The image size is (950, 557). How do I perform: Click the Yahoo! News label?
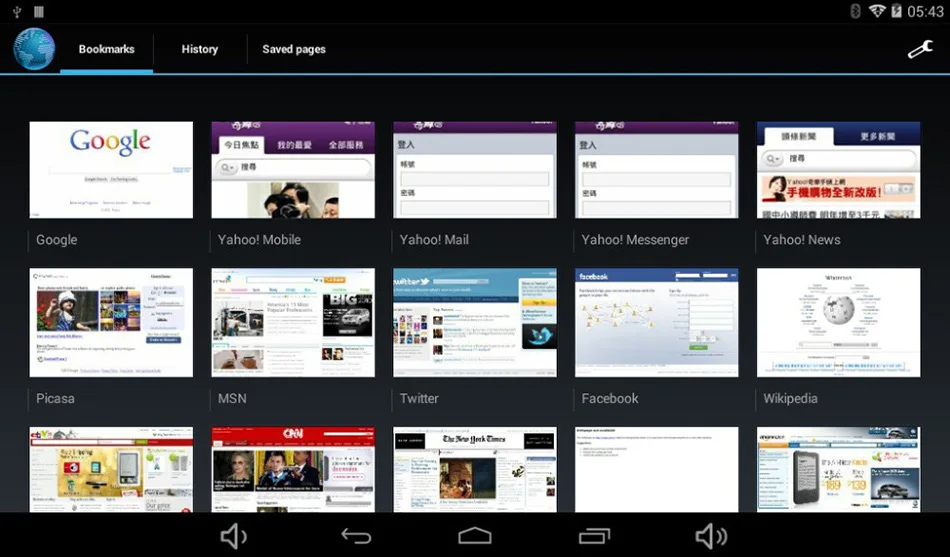802,240
